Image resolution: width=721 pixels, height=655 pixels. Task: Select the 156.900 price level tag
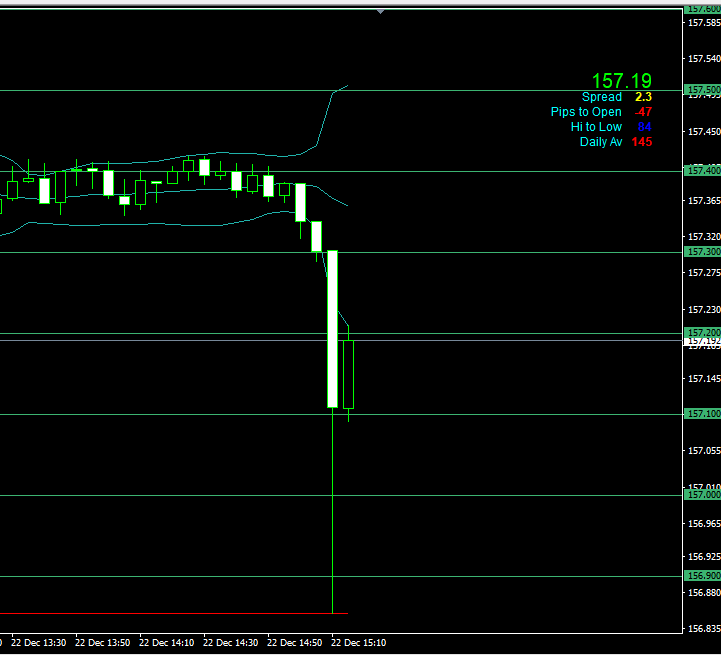coord(702,576)
